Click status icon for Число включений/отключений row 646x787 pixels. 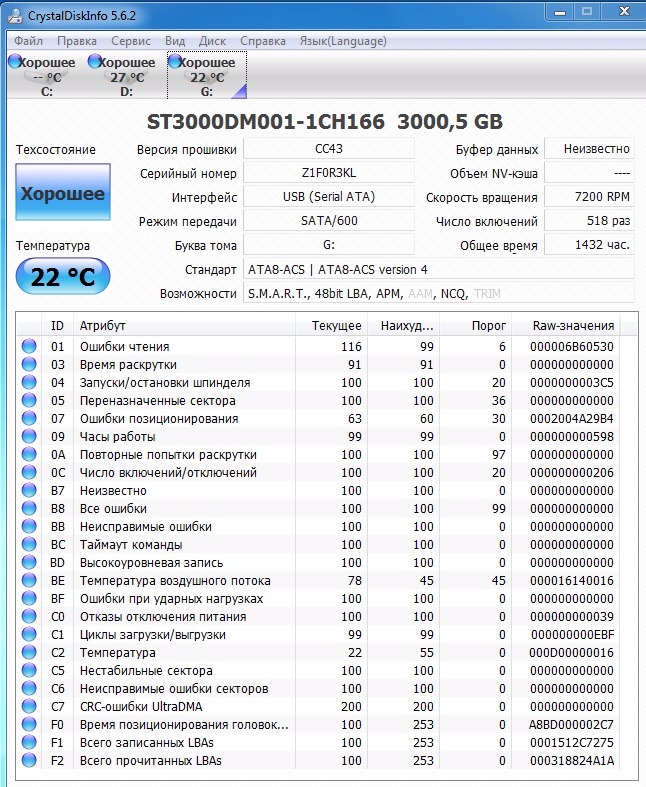coord(29,472)
